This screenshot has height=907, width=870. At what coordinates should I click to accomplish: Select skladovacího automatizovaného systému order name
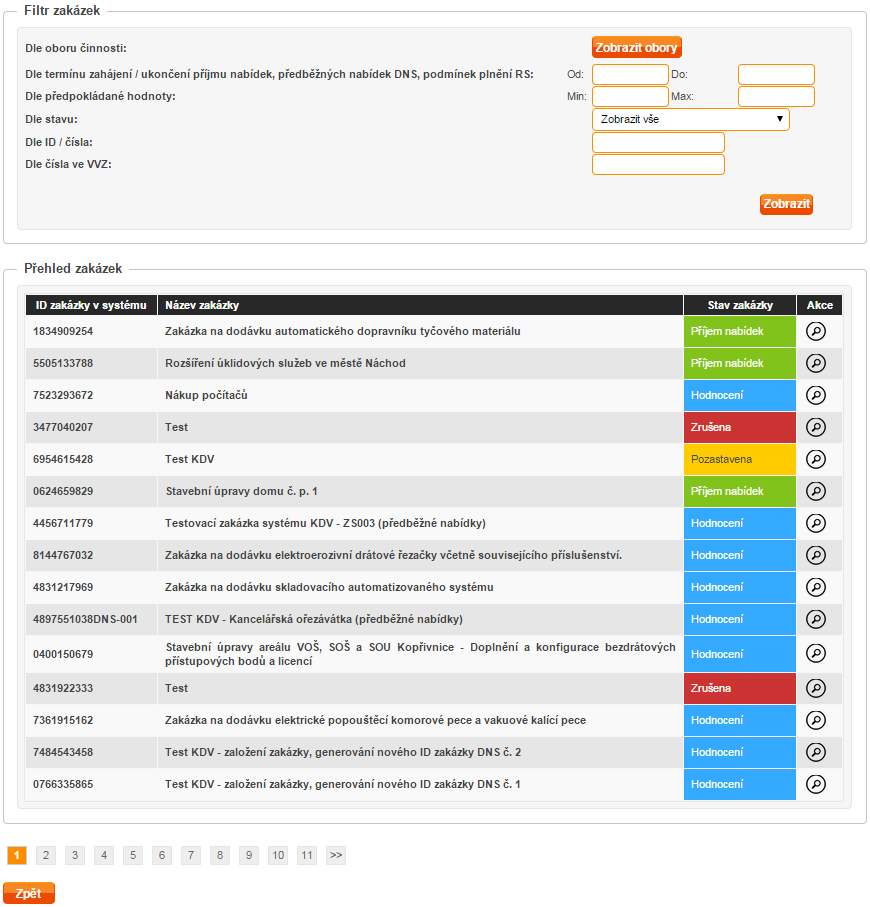(329, 587)
